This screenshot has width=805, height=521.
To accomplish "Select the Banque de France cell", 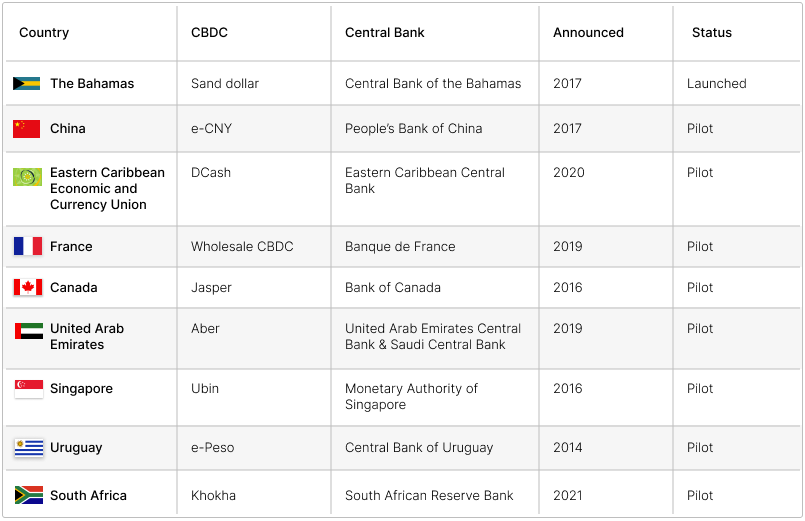I will tap(400, 246).
